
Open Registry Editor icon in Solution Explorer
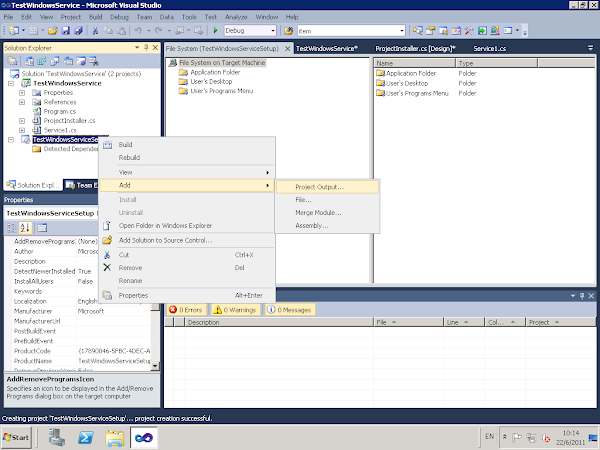(x=42, y=61)
